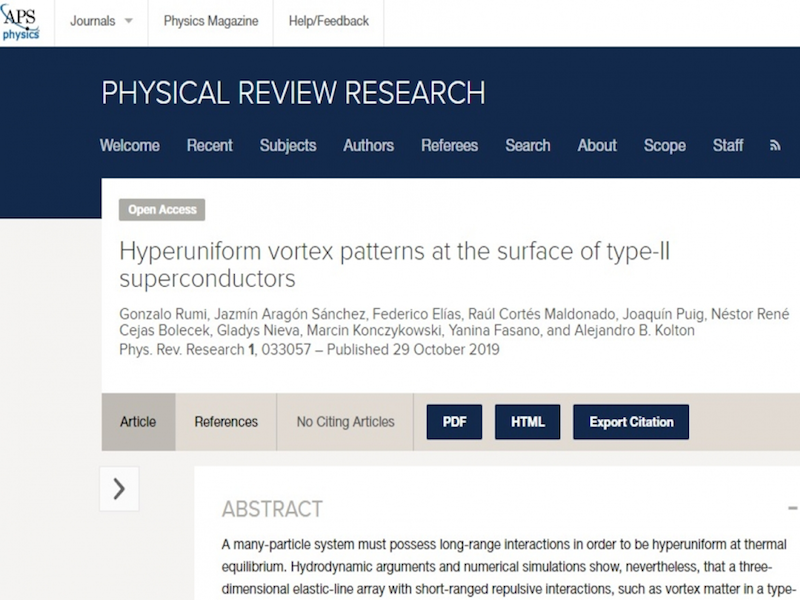Click the Published 29 October 2019 date
Screen dimensions: 800x600
point(413,349)
